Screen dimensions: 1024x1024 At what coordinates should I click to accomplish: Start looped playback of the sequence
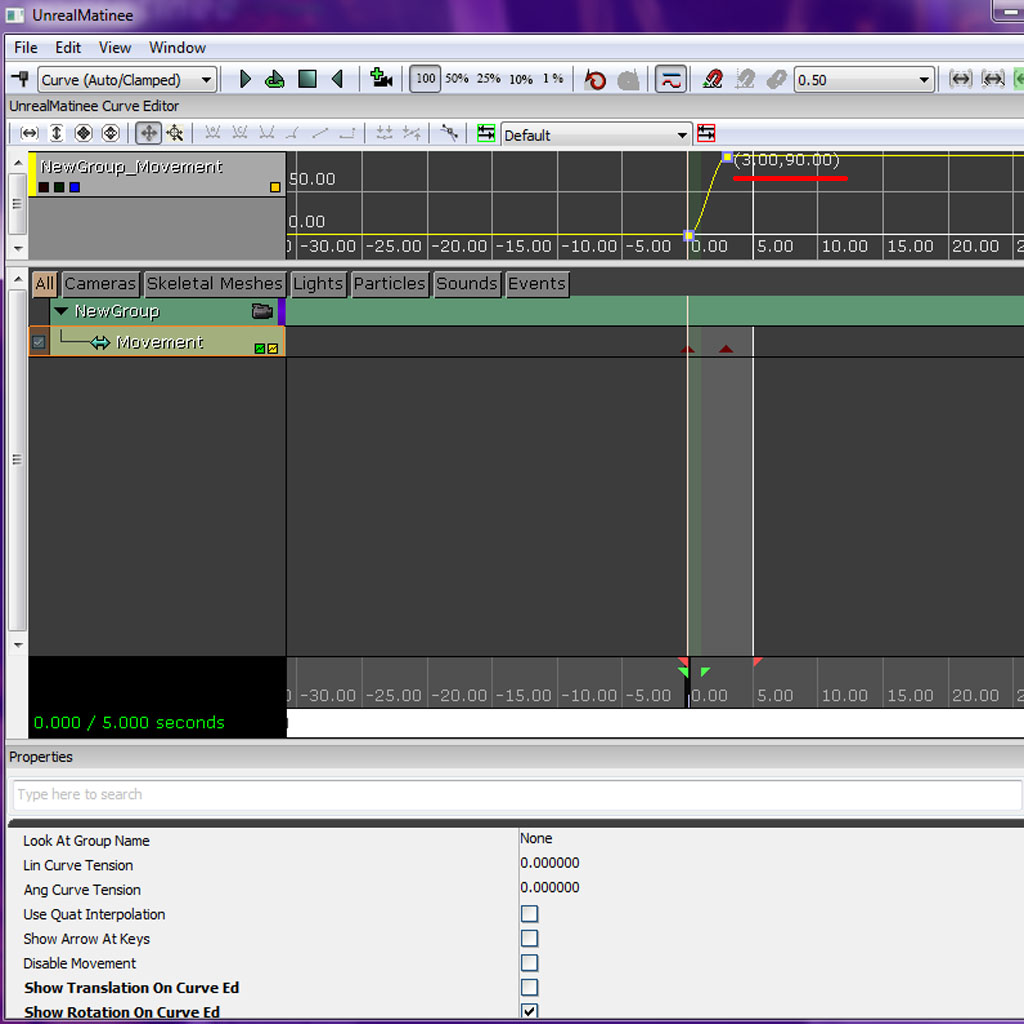274,80
